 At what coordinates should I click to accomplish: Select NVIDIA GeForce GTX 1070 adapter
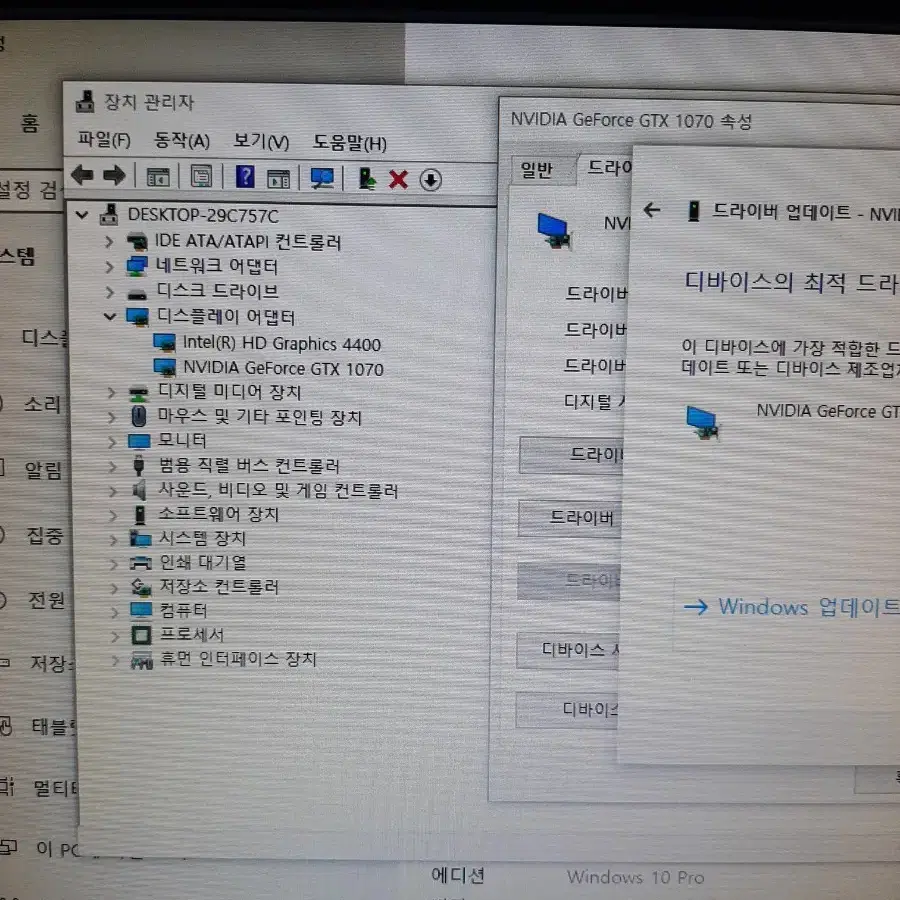[x=283, y=368]
